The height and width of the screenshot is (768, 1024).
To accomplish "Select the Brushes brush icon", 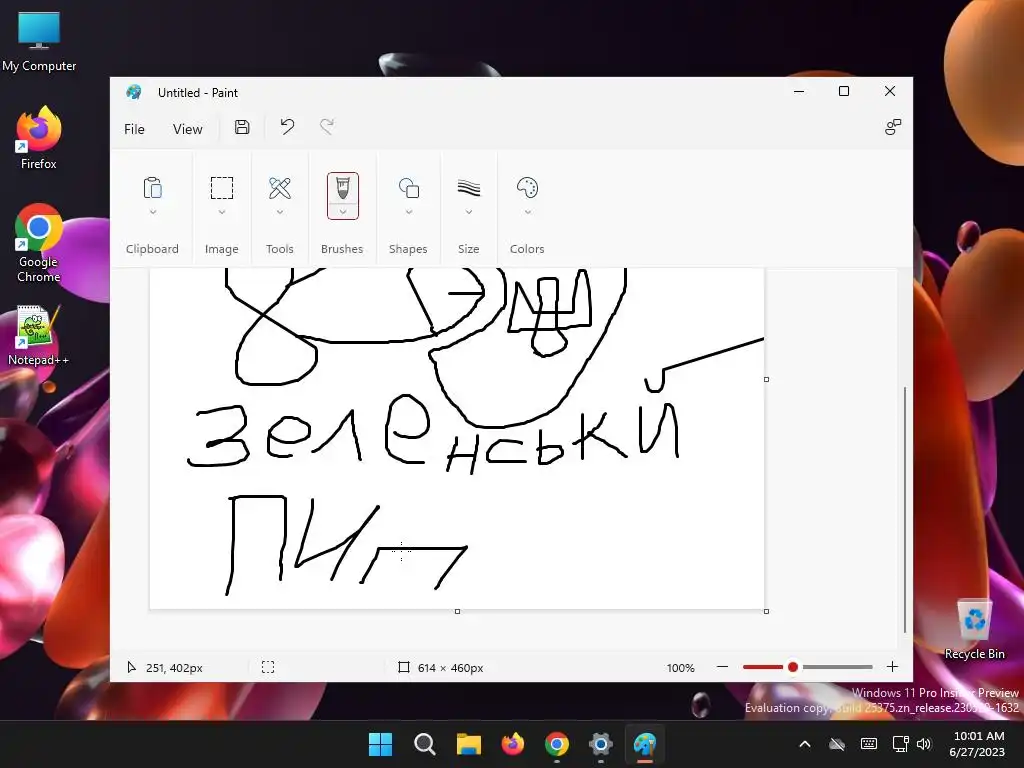I will coord(343,188).
